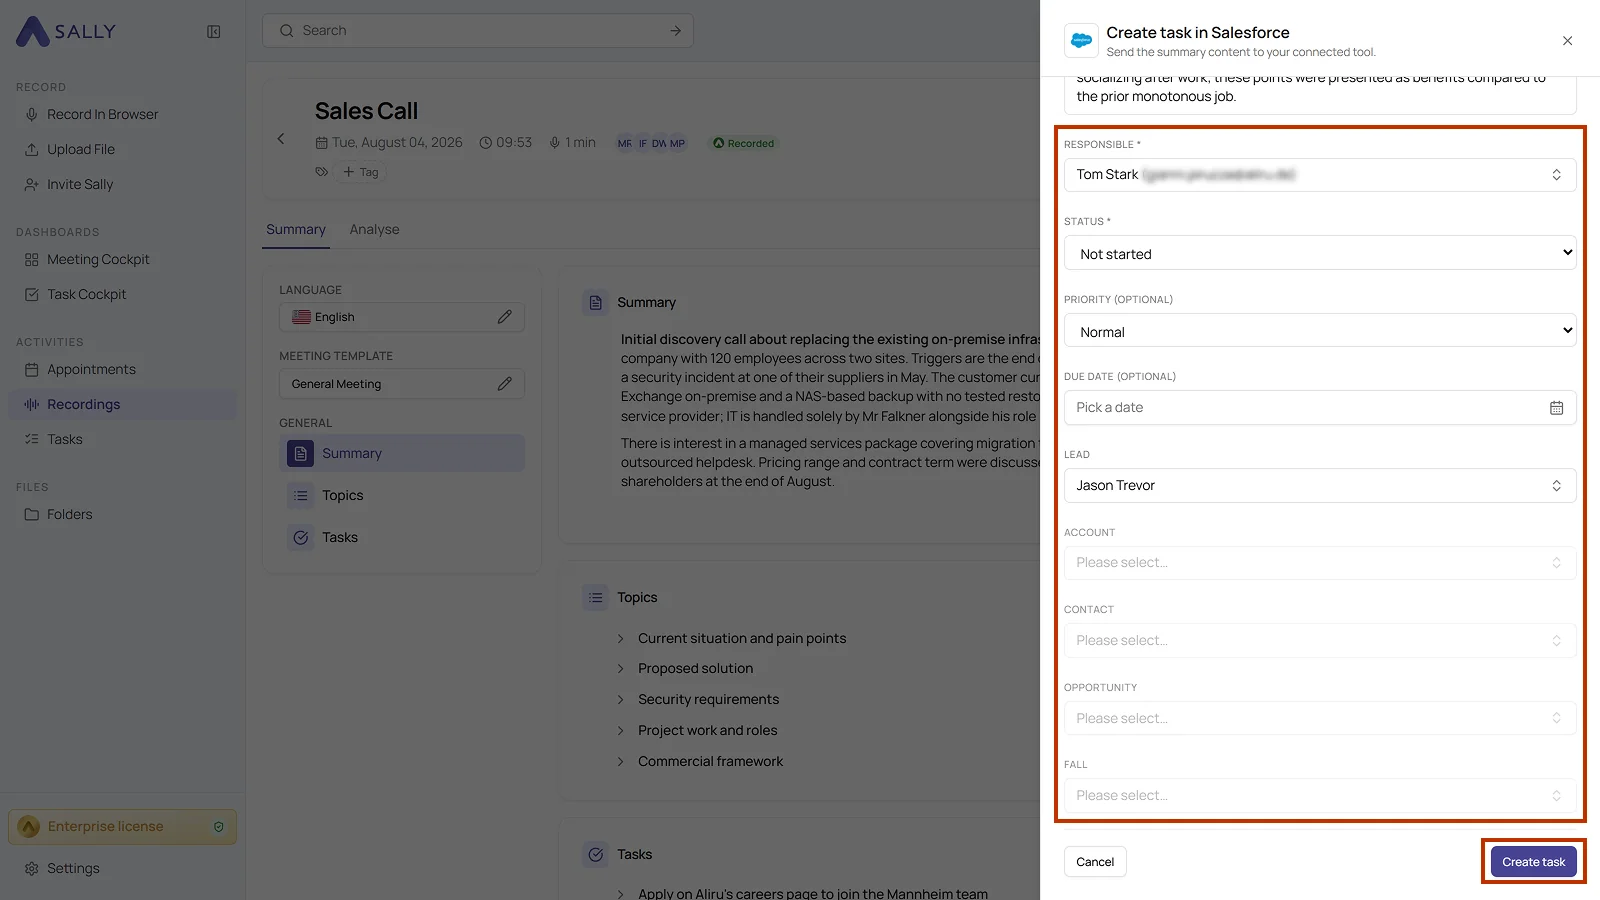This screenshot has width=1600, height=900.
Task: Click the Upload File icon
Action: click(x=32, y=150)
